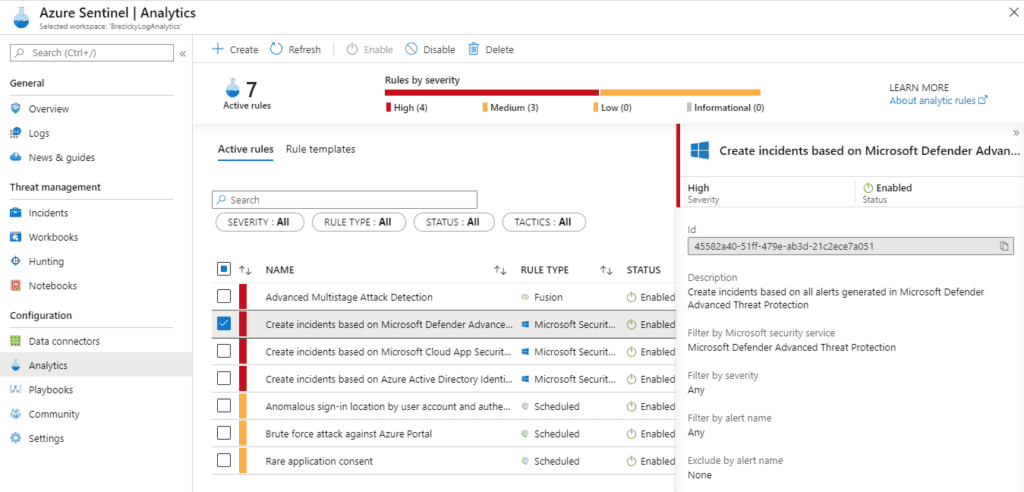Open the TACTICS : All filter
The image size is (1024, 492).
[543, 222]
